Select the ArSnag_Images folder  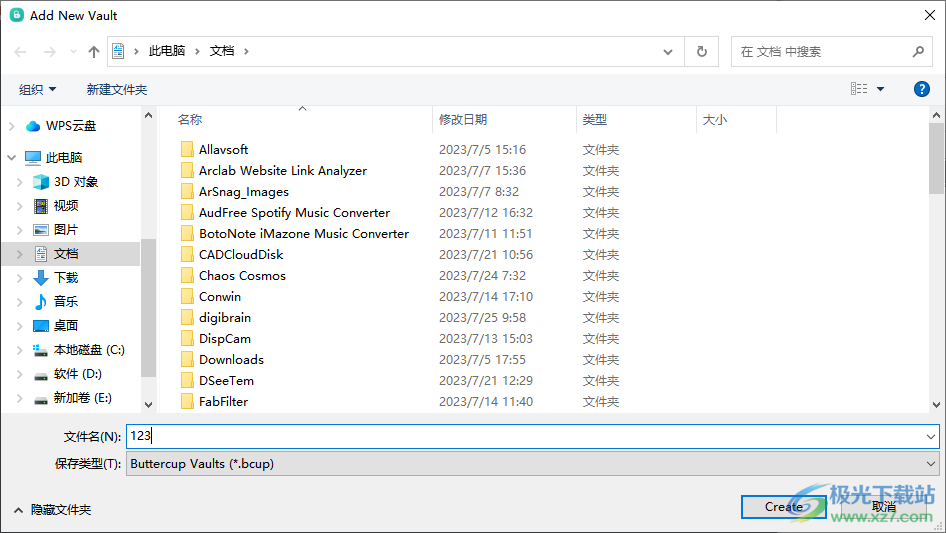click(244, 192)
